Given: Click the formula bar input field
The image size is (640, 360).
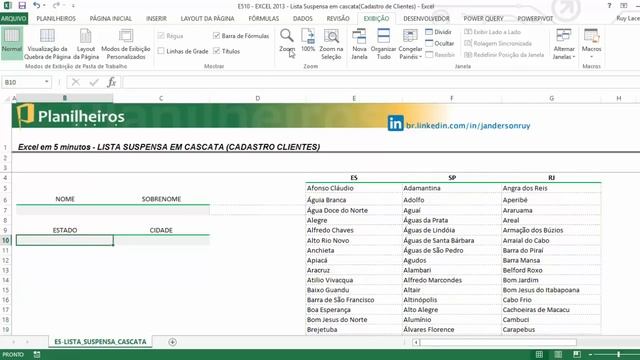Looking at the screenshot, I should 380,82.
